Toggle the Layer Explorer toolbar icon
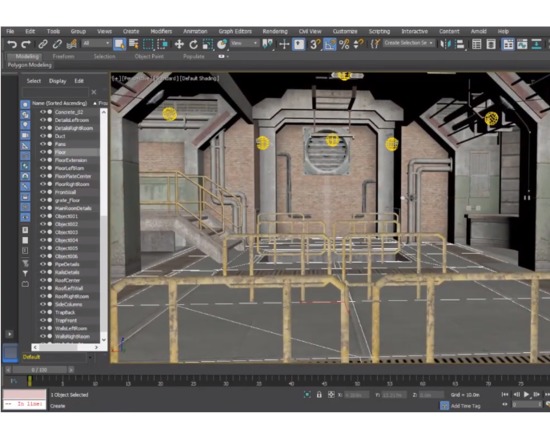The width and height of the screenshot is (550, 440). (x=491, y=44)
